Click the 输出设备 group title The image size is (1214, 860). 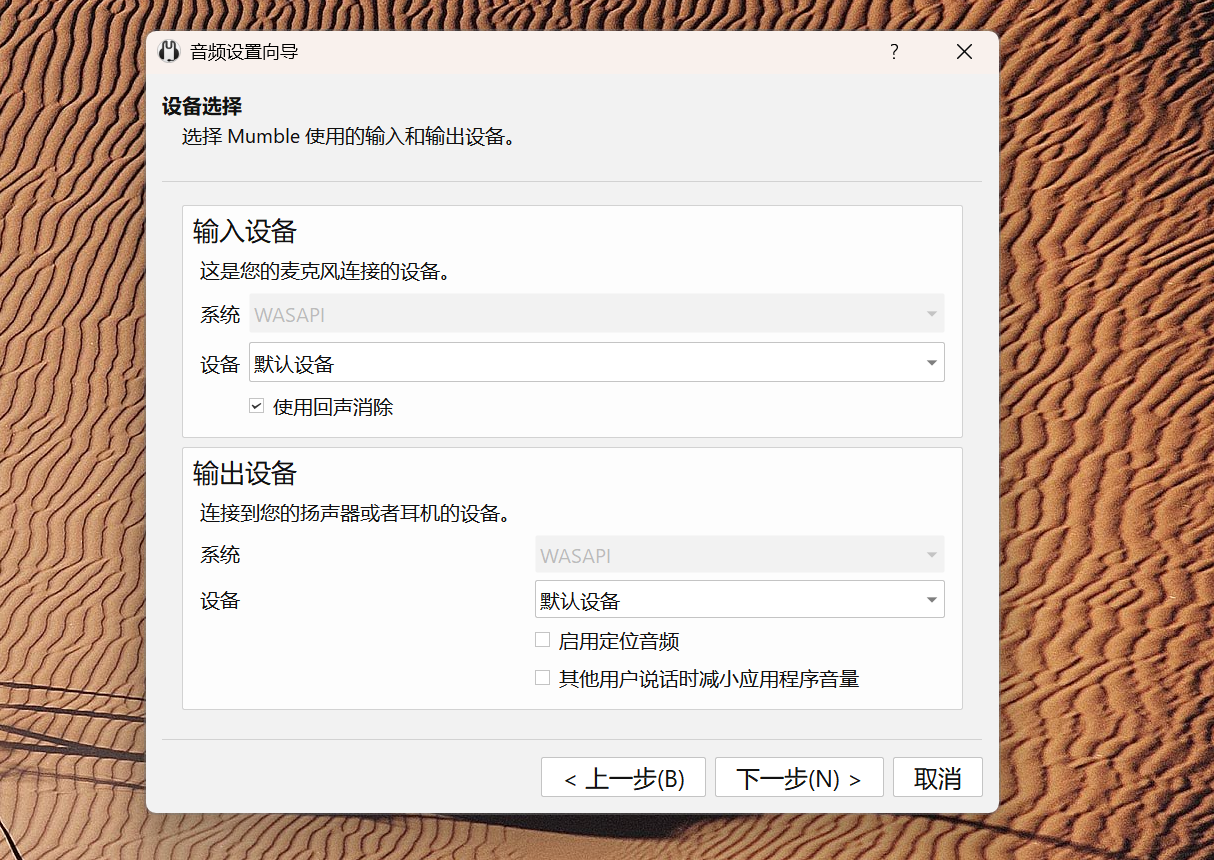pos(245,472)
